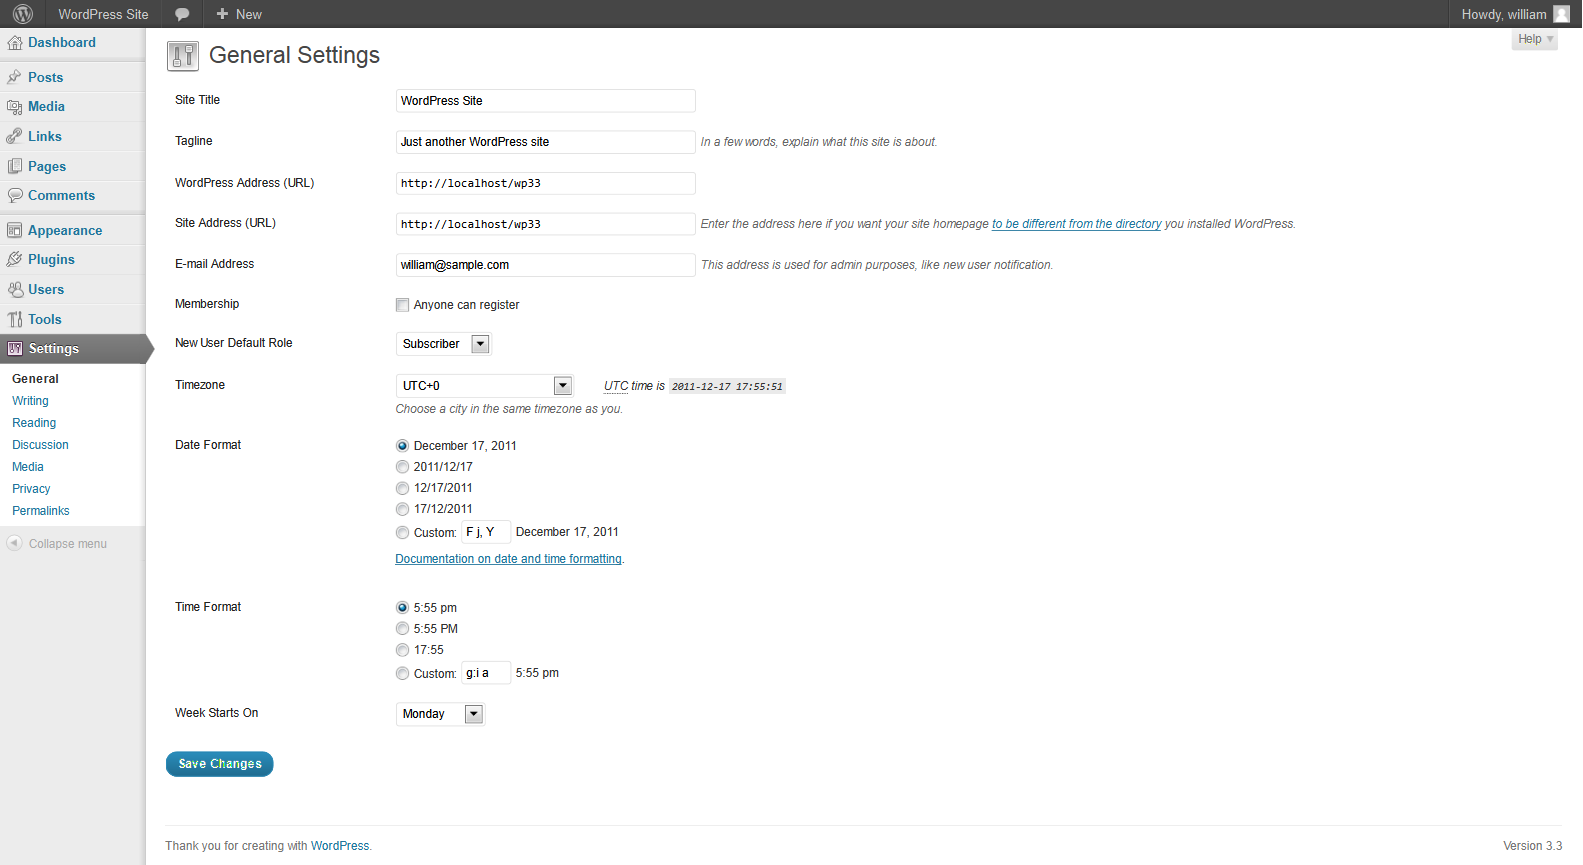Open the Writing settings page

point(30,401)
